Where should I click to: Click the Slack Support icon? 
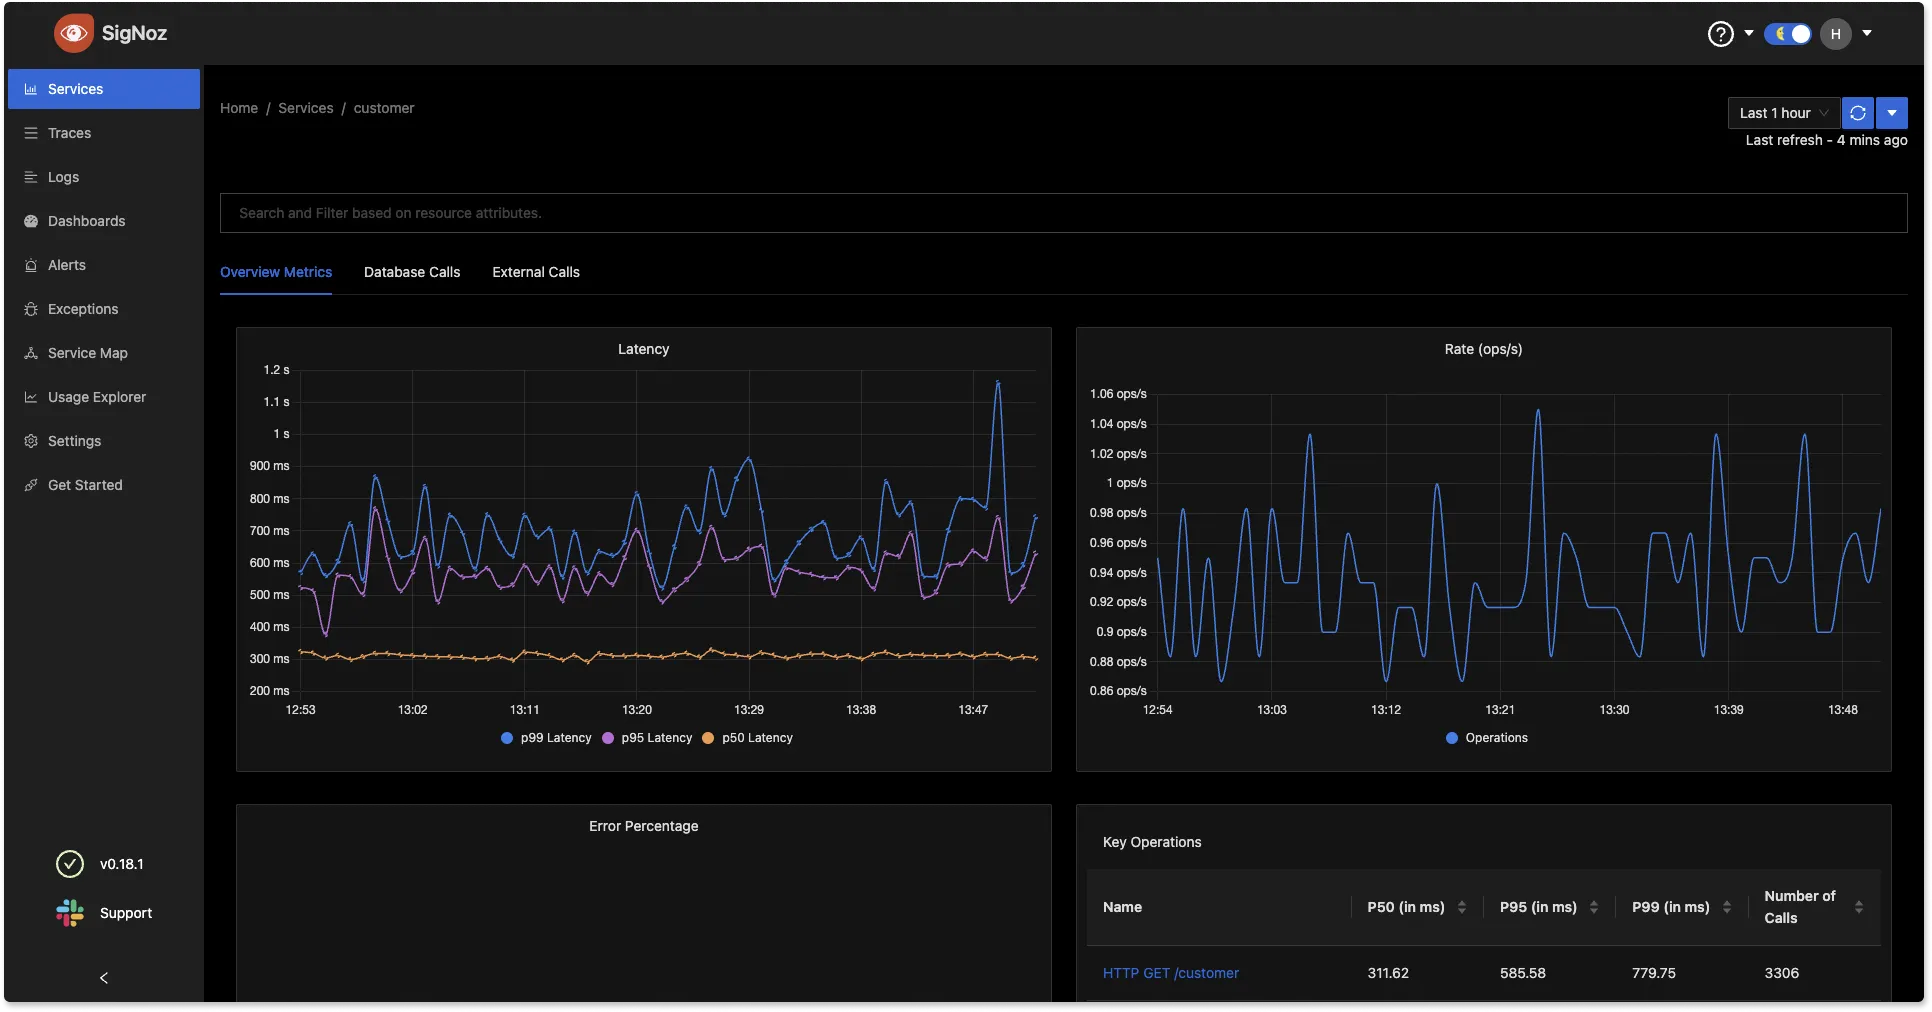[x=70, y=913]
